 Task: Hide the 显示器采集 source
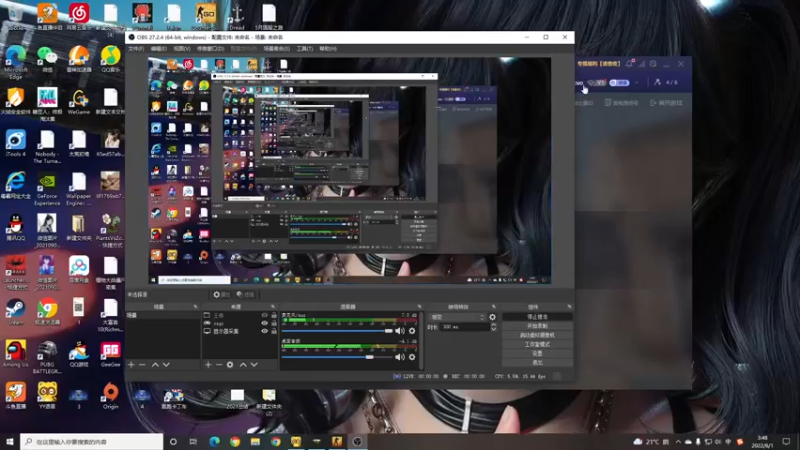tap(264, 331)
